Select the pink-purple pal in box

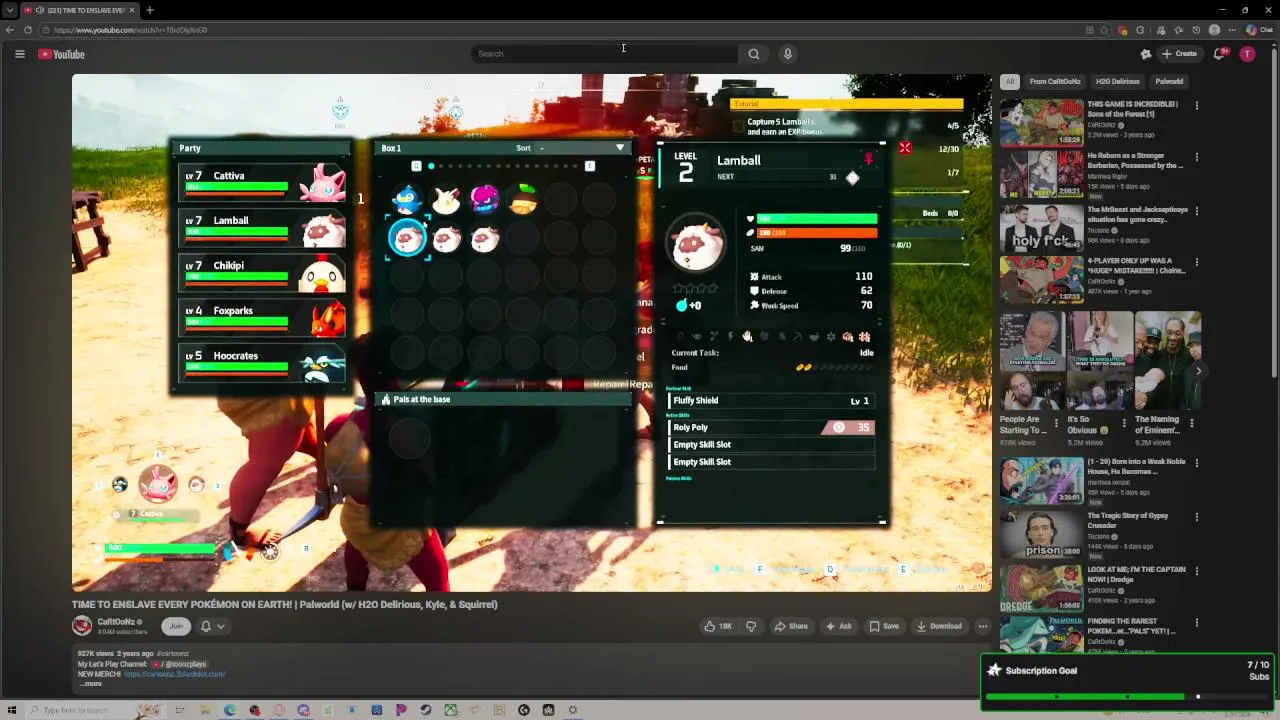pos(485,200)
